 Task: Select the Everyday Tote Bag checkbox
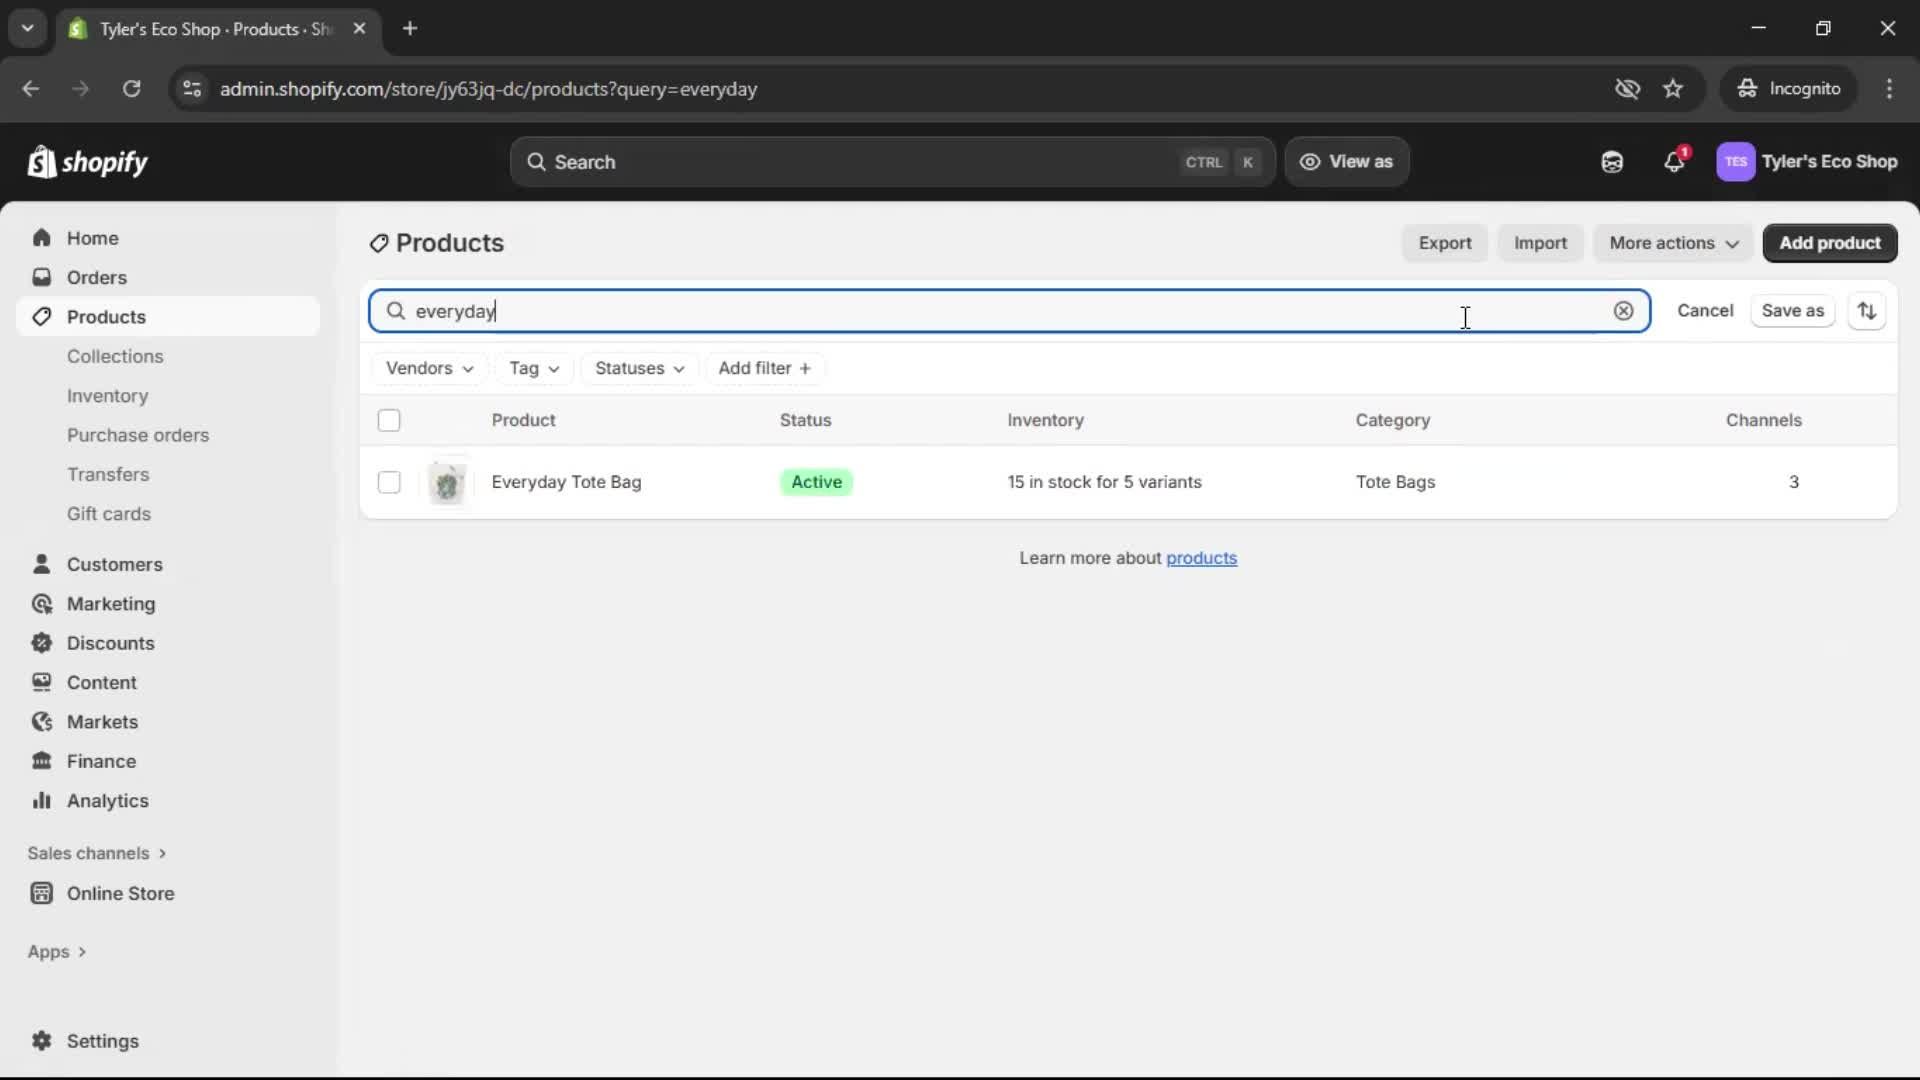click(x=389, y=482)
